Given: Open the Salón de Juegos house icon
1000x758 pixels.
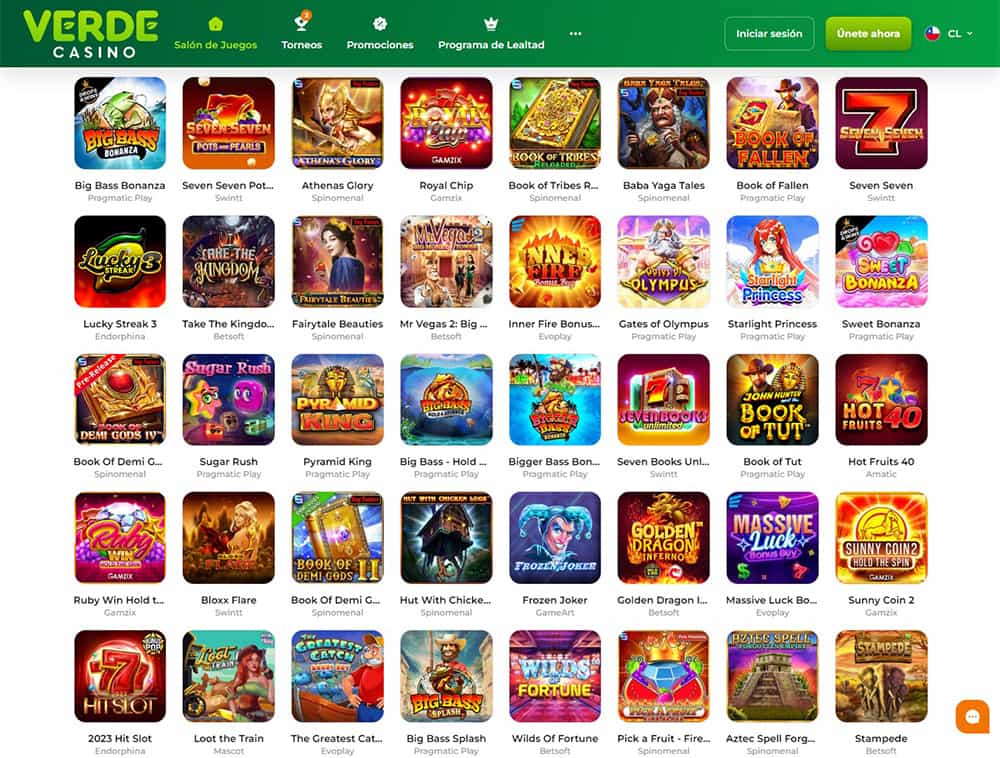Looking at the screenshot, I should click(x=216, y=24).
